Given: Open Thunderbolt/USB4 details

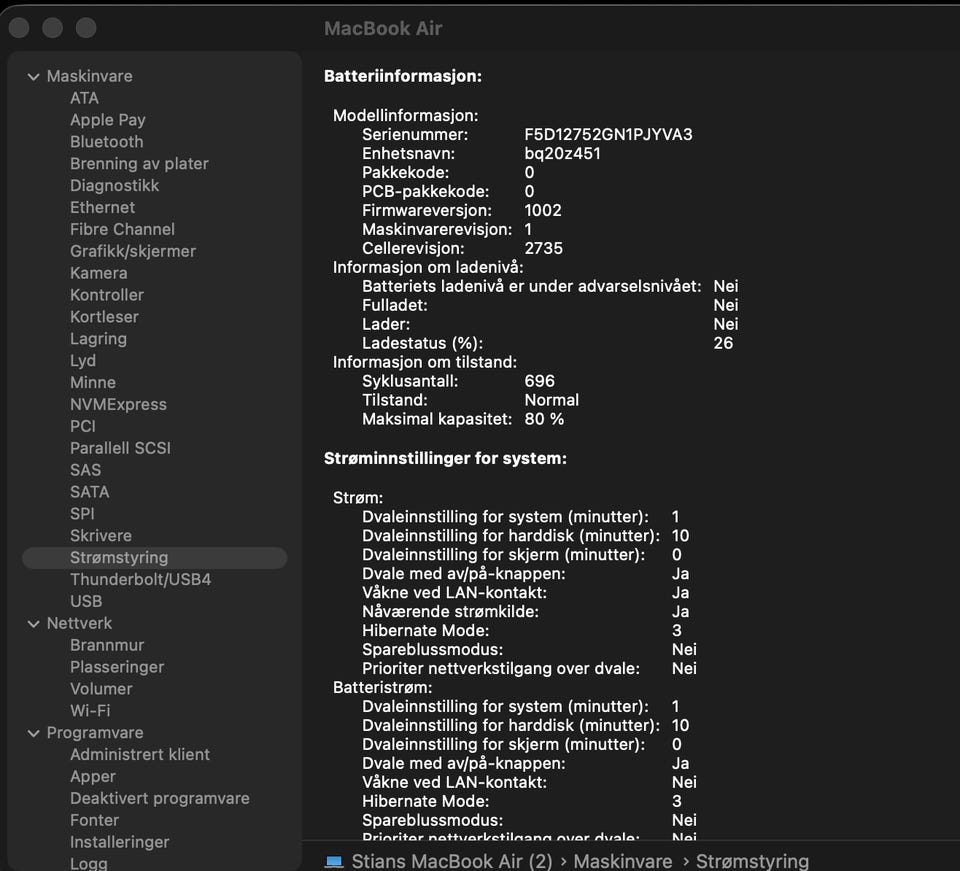Looking at the screenshot, I should (x=140, y=580).
